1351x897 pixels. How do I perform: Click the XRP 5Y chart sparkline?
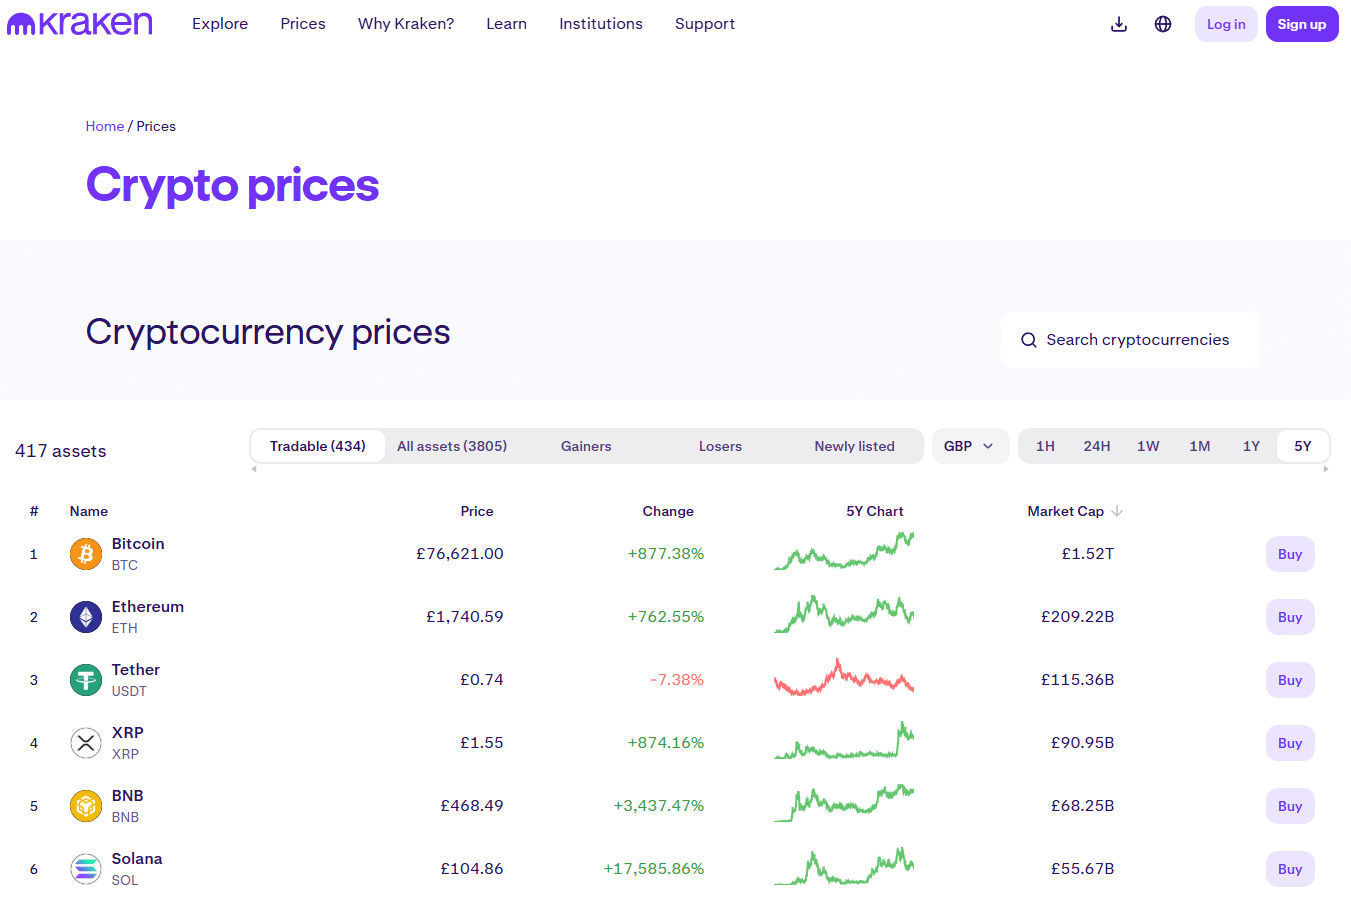[844, 741]
